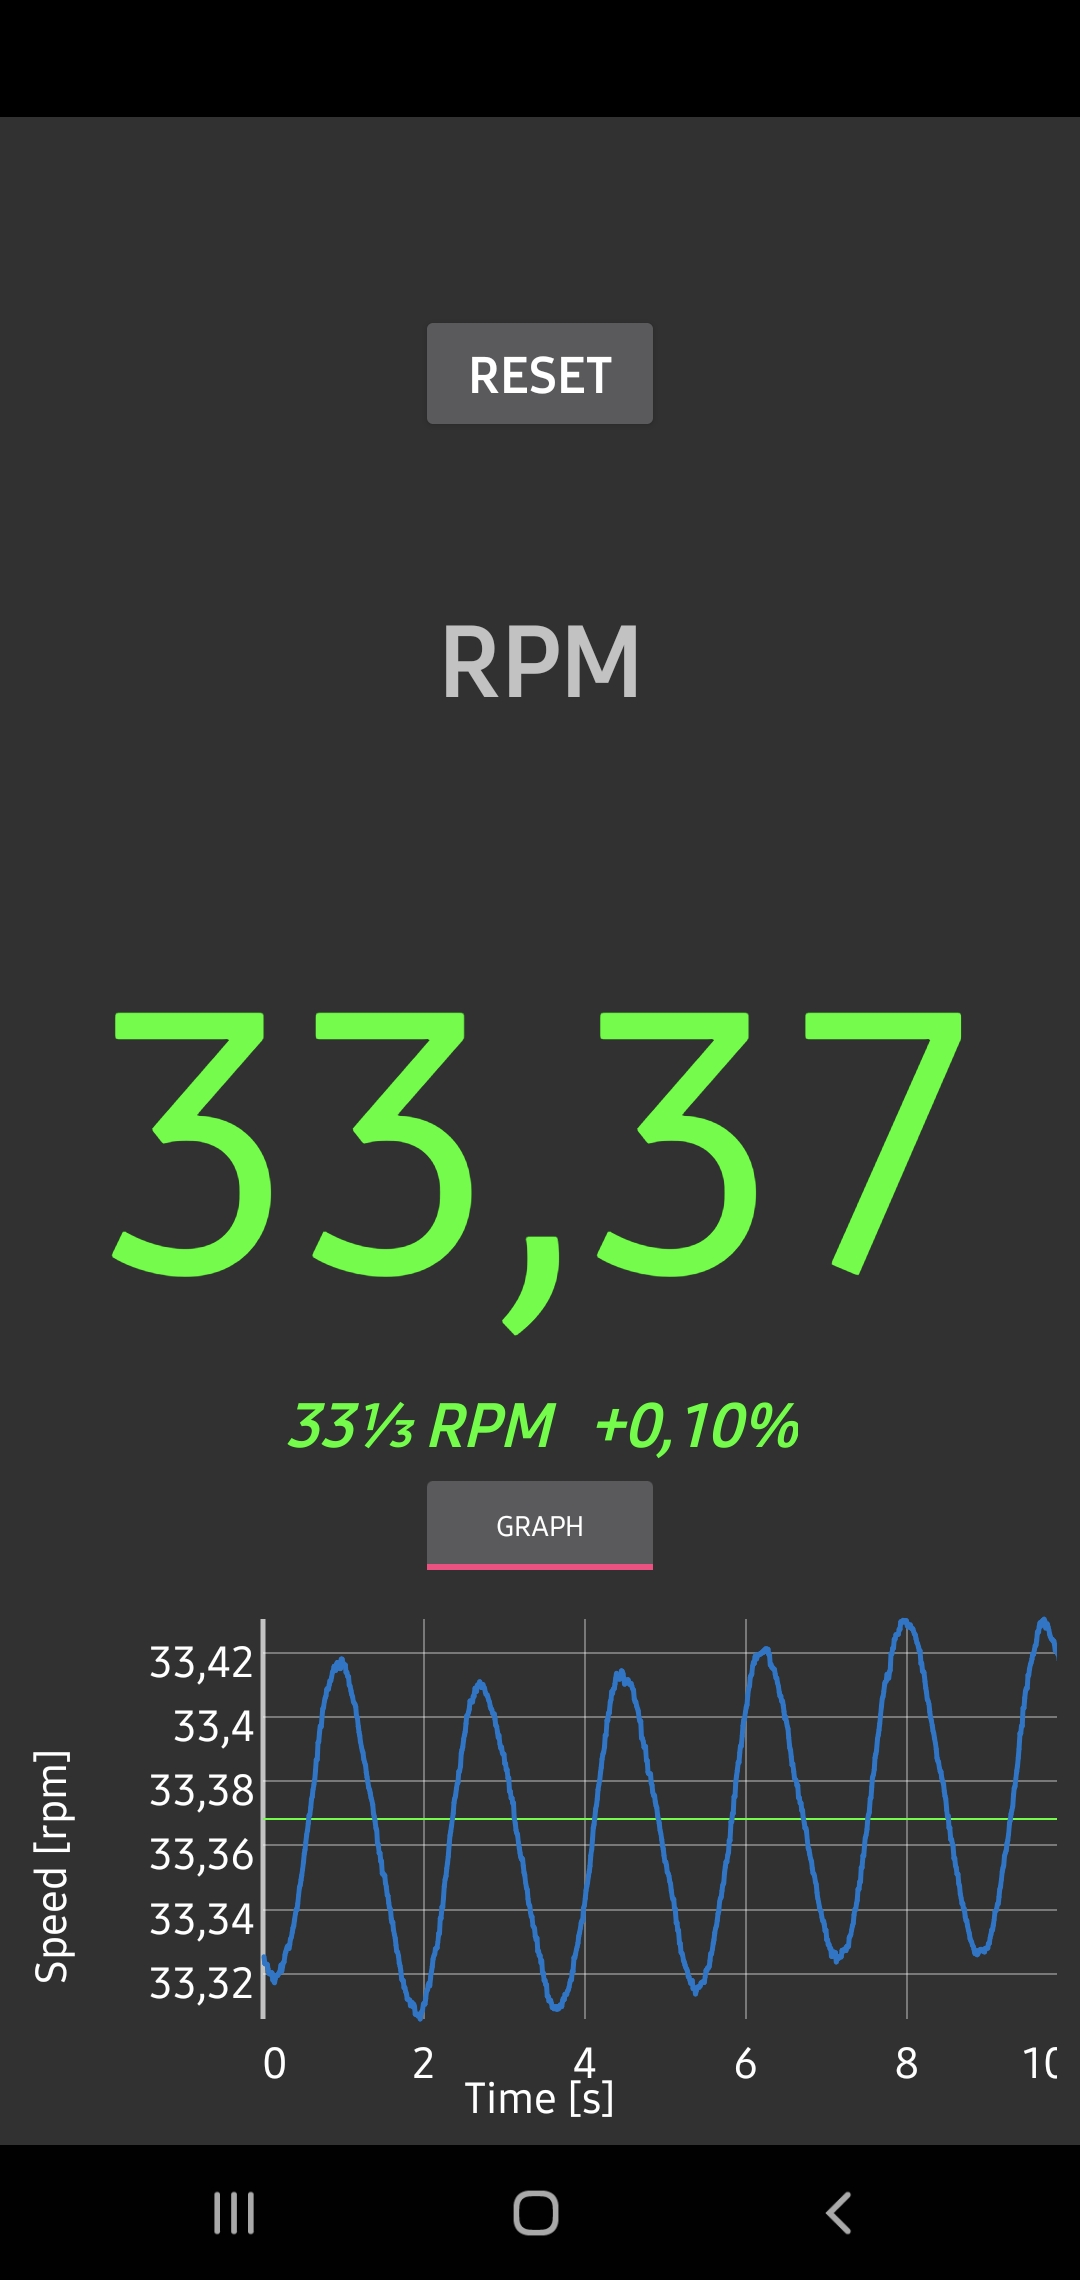
Task: Select the 2 mark on the time axis
Action: [x=423, y=2063]
